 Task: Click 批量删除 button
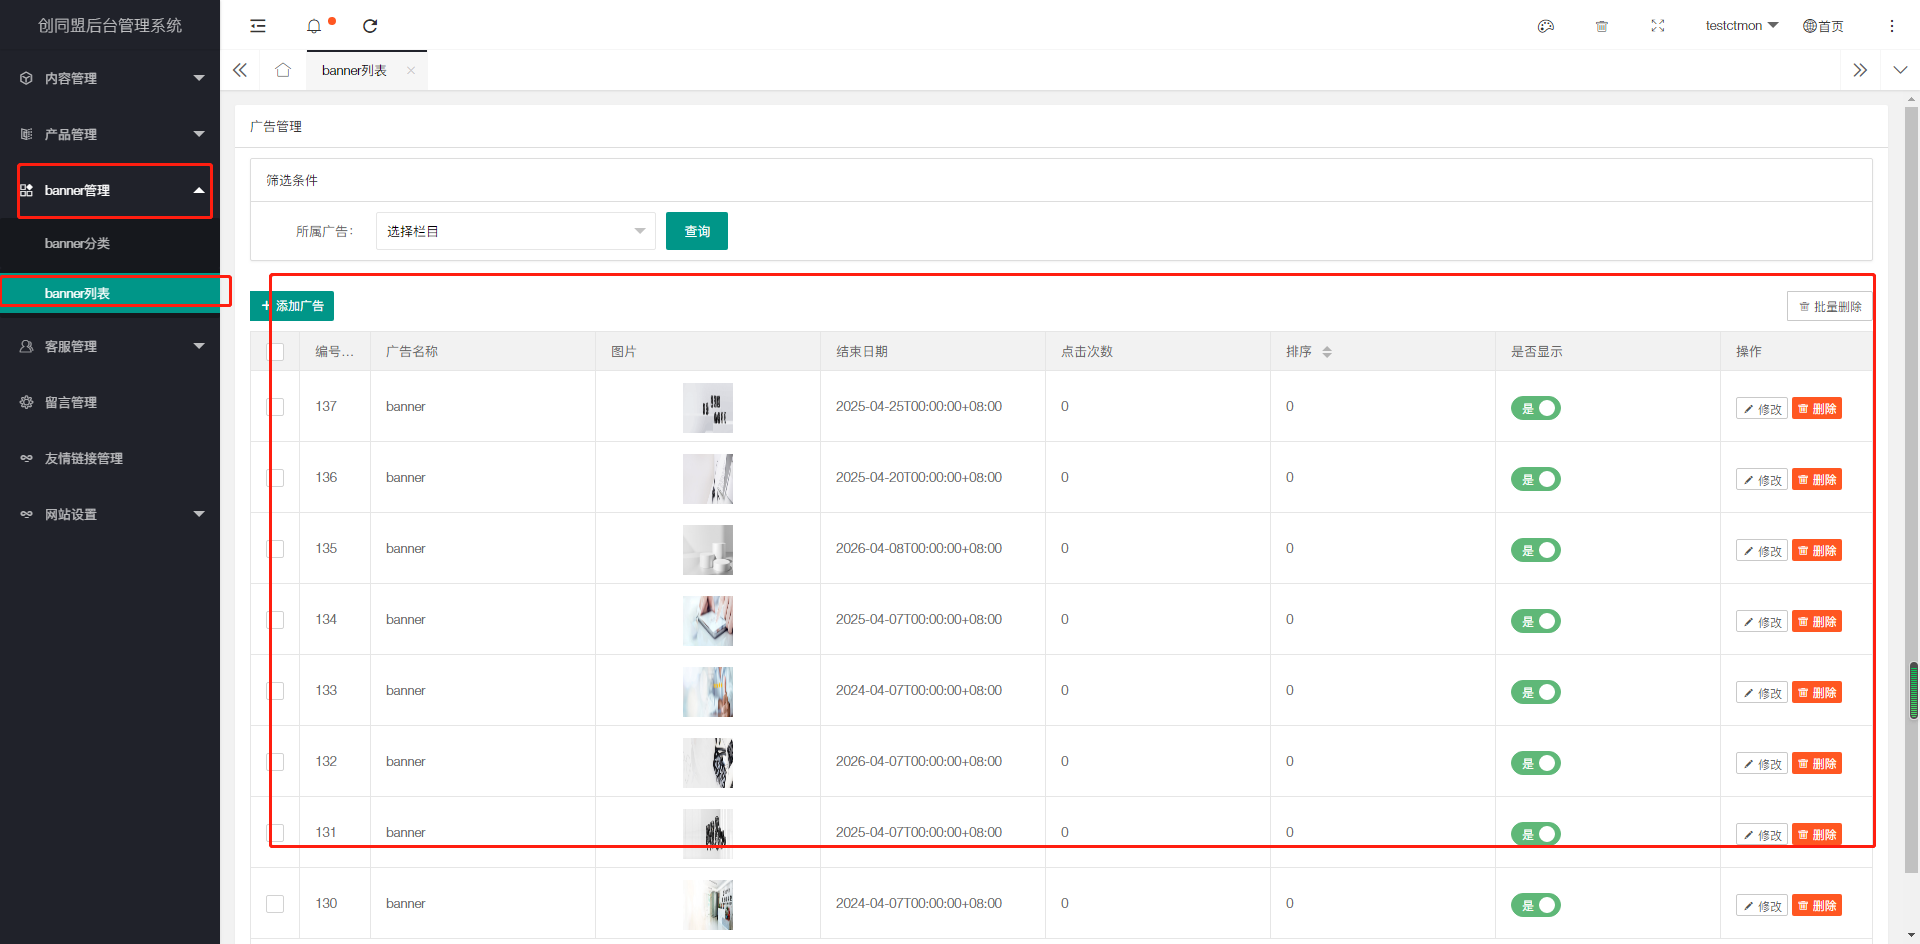tap(1830, 306)
